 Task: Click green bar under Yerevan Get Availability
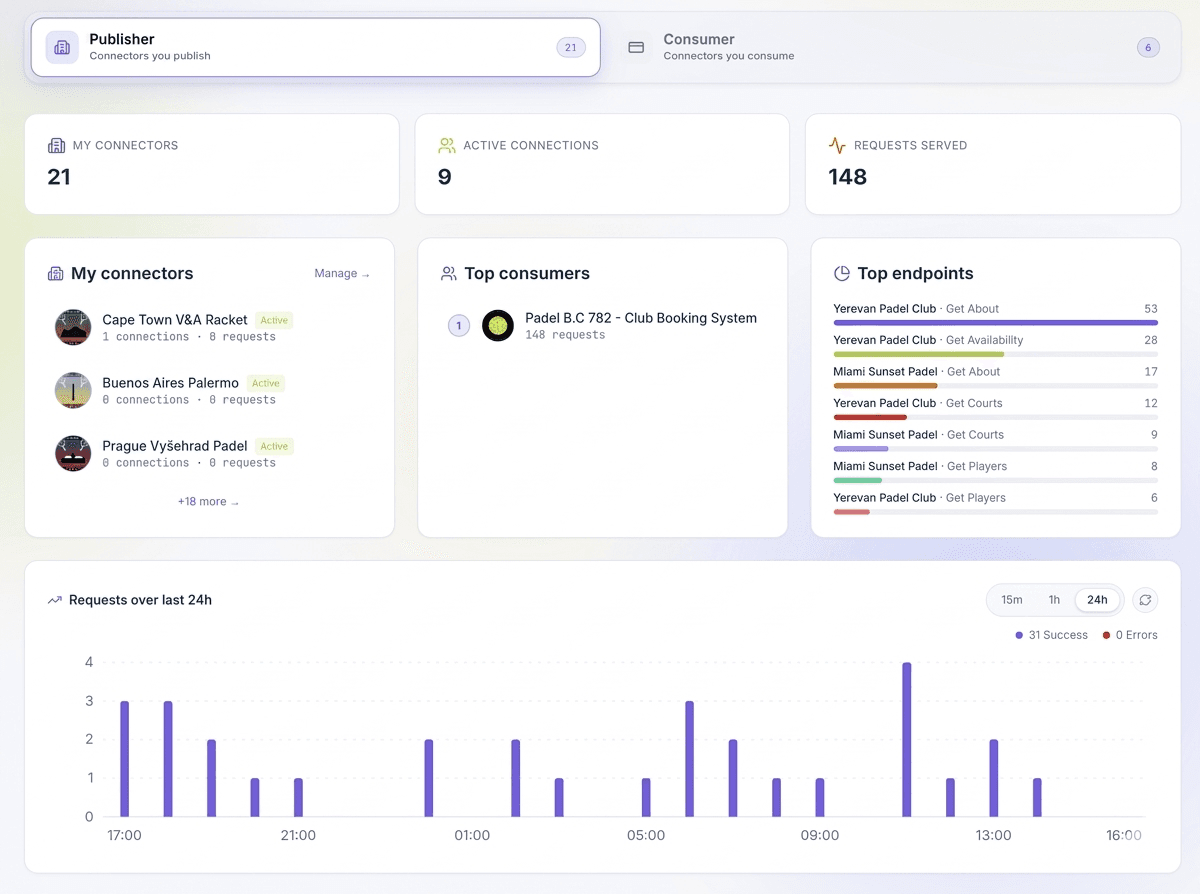[x=918, y=354]
